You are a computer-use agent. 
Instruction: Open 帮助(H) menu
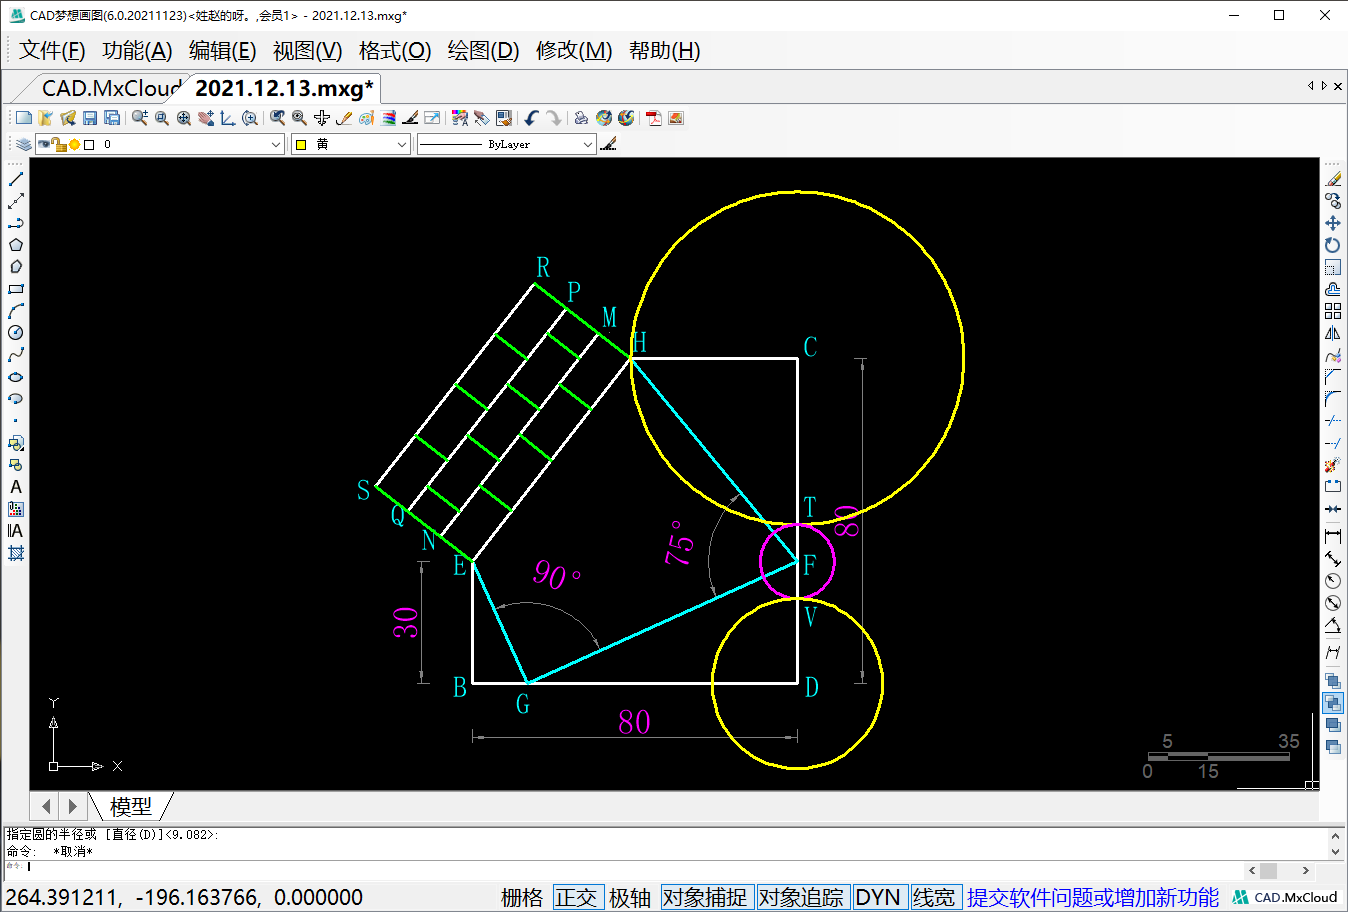(x=664, y=50)
